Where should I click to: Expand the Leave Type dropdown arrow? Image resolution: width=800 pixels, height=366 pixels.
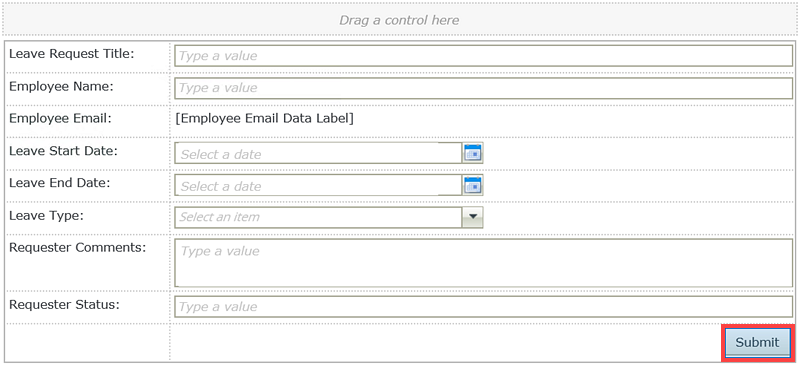(472, 217)
